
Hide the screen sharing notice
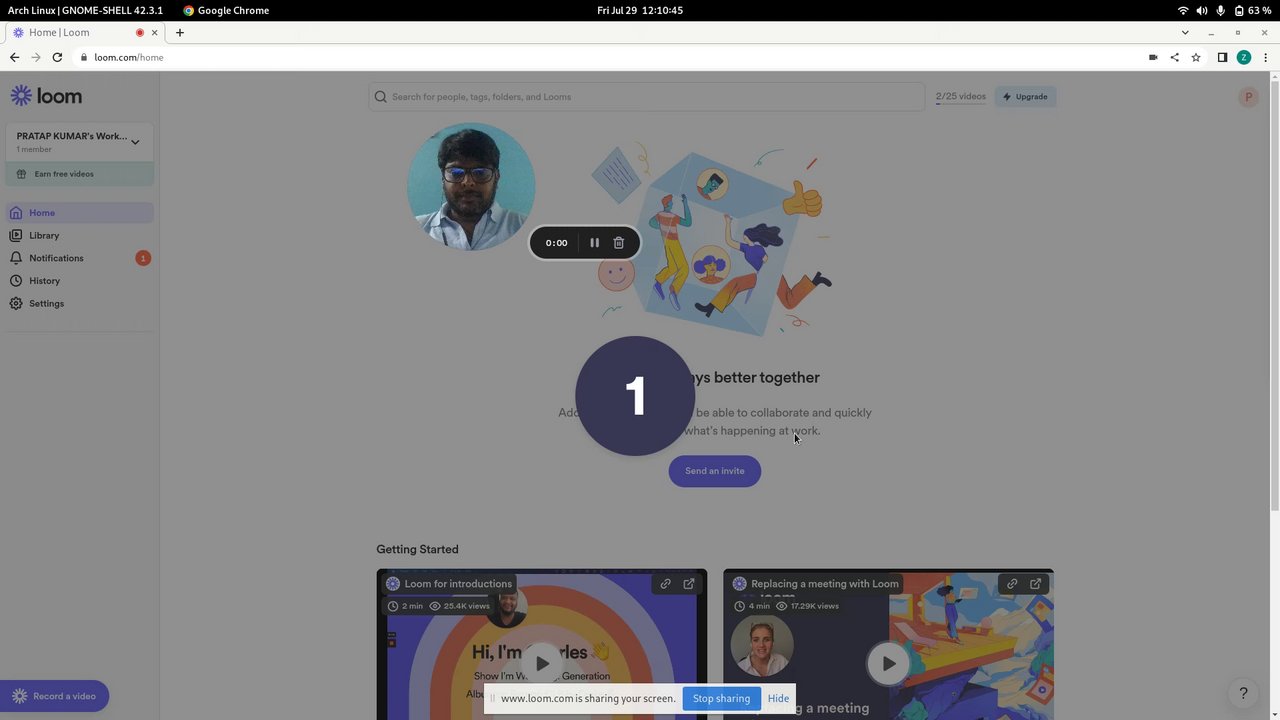(x=778, y=698)
